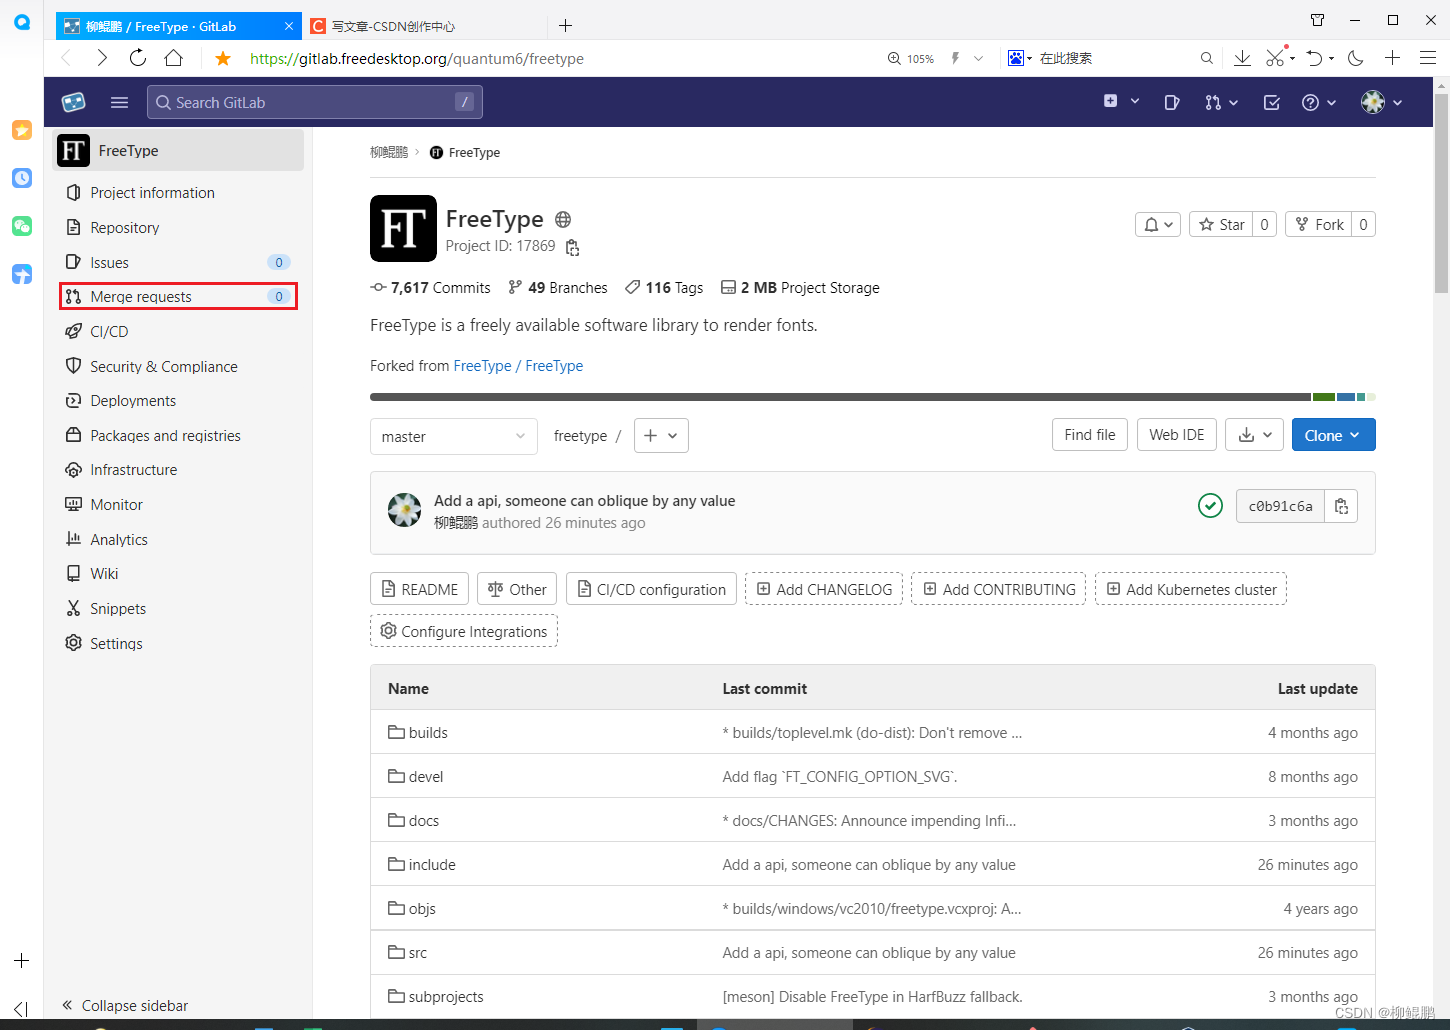Click Add Kubernetes cluster button
1450x1030 pixels.
coord(1191,589)
